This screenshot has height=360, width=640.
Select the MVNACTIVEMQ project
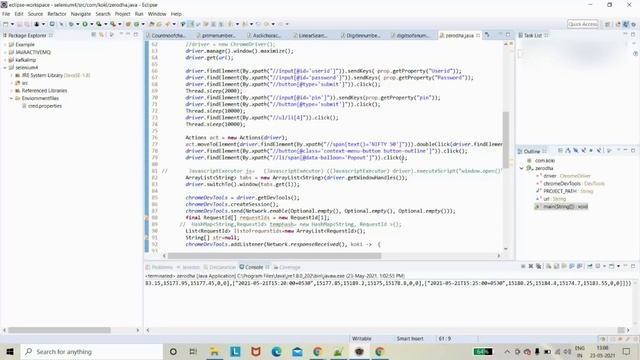point(33,52)
